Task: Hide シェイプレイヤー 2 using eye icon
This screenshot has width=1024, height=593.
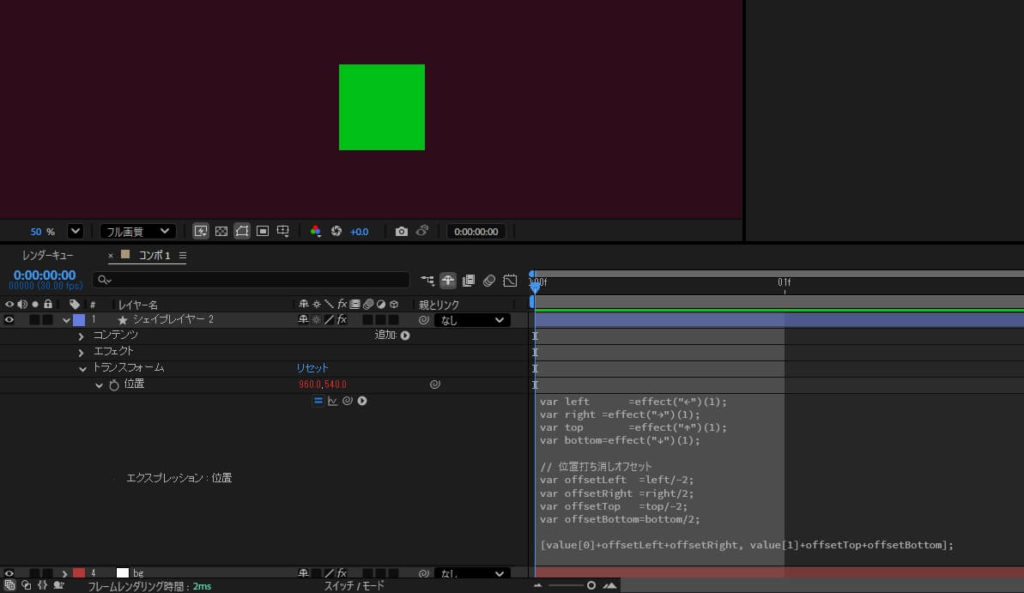Action: [x=10, y=320]
